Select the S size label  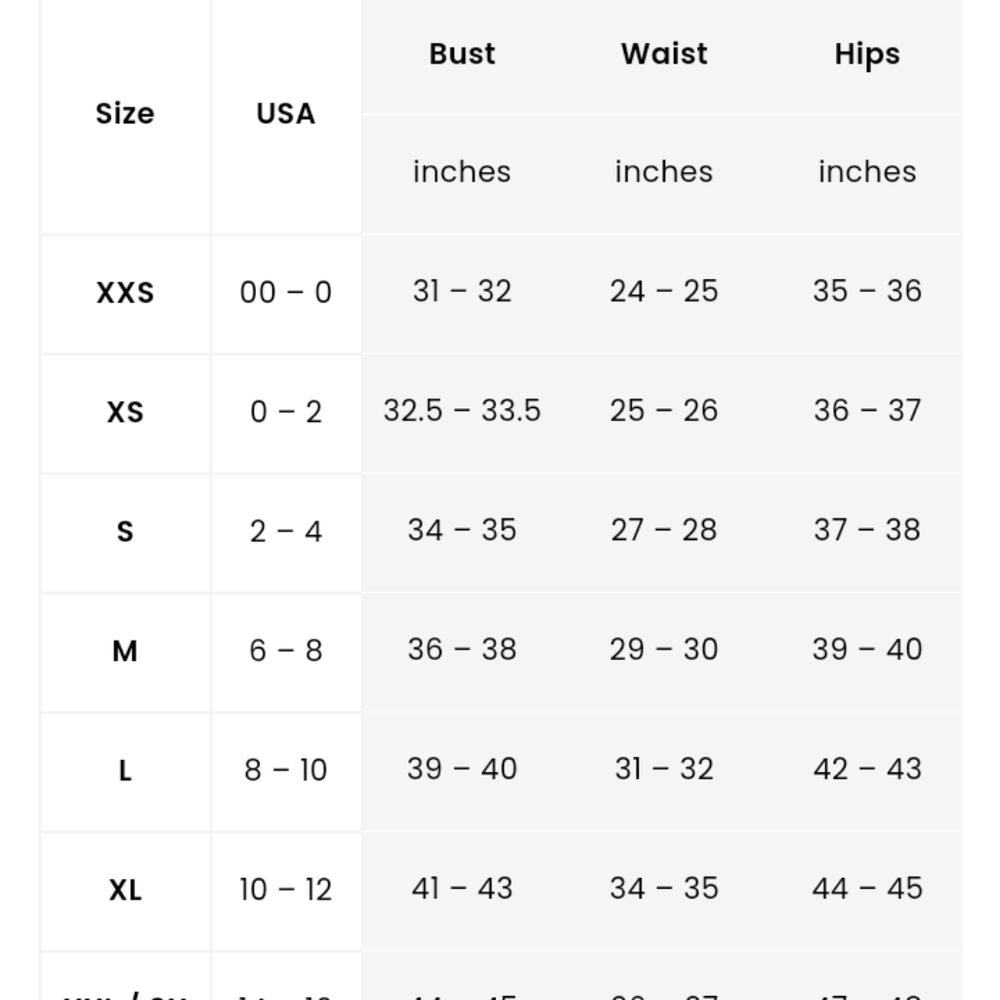125,531
